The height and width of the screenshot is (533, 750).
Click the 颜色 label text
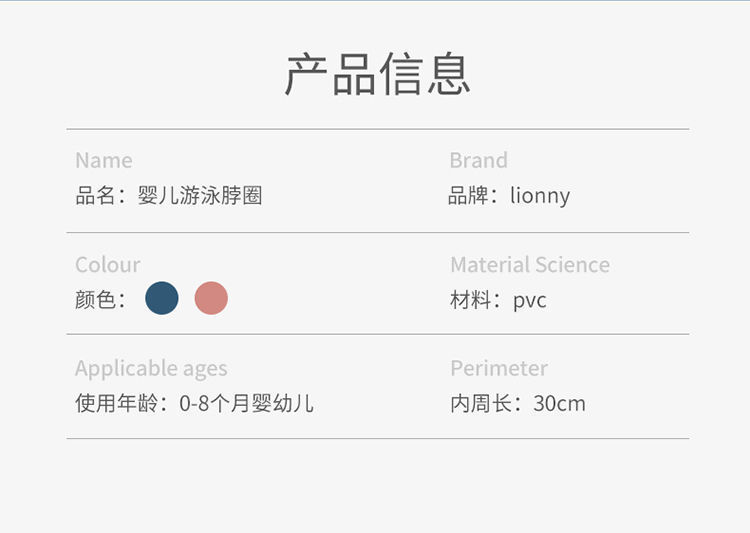tap(95, 299)
